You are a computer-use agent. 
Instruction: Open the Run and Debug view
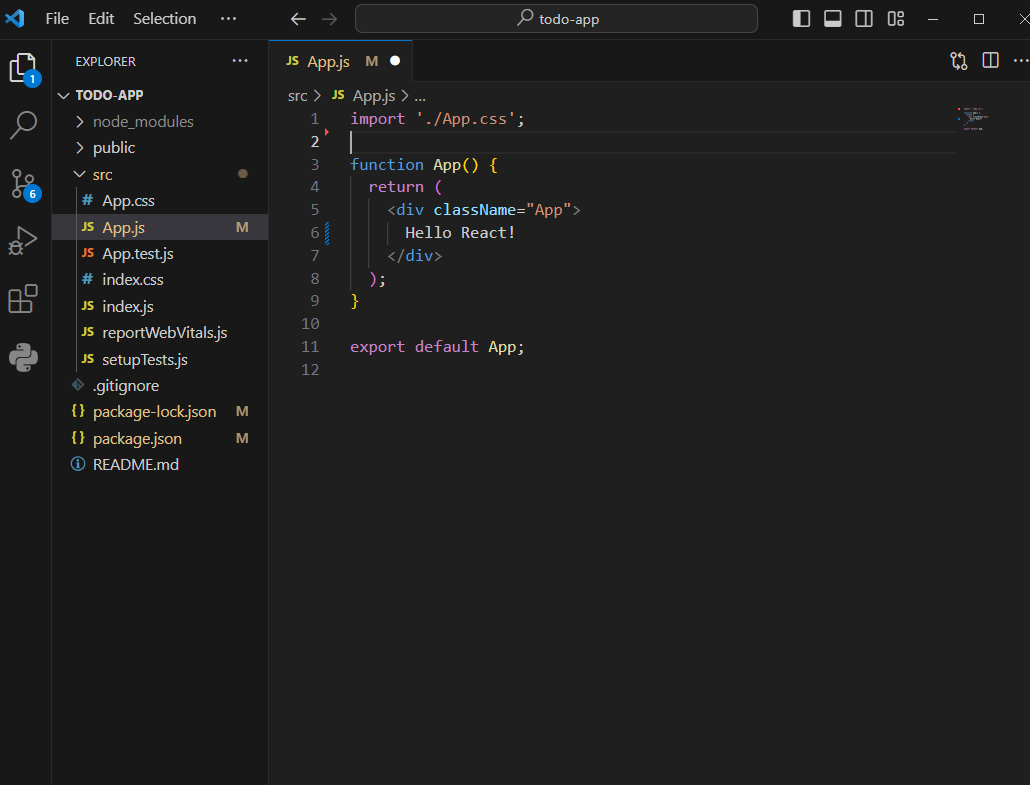click(23, 241)
